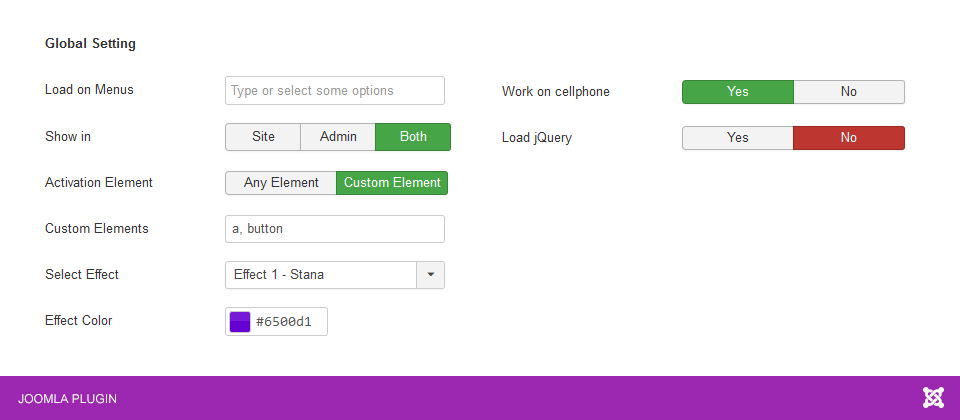Viewport: 960px width, 420px height.
Task: Enable Work on cellphone with Yes
Action: point(737,92)
